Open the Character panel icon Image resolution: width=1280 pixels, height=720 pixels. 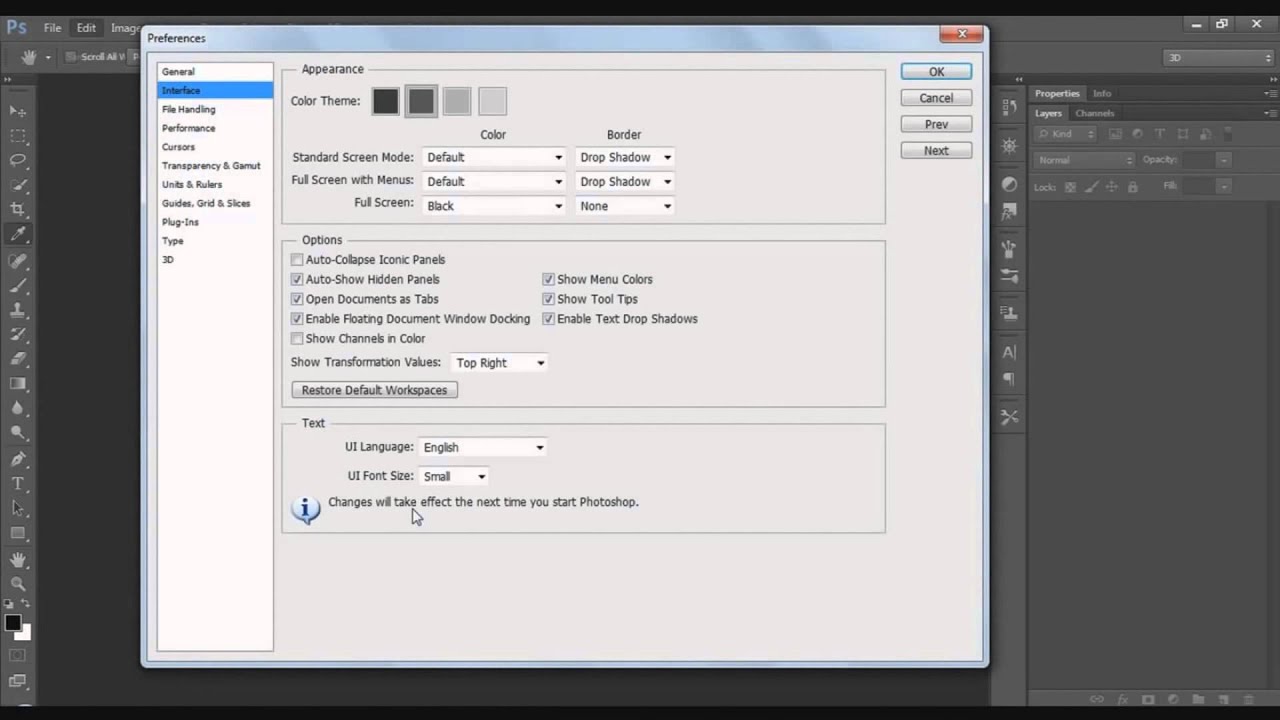pos(1009,352)
